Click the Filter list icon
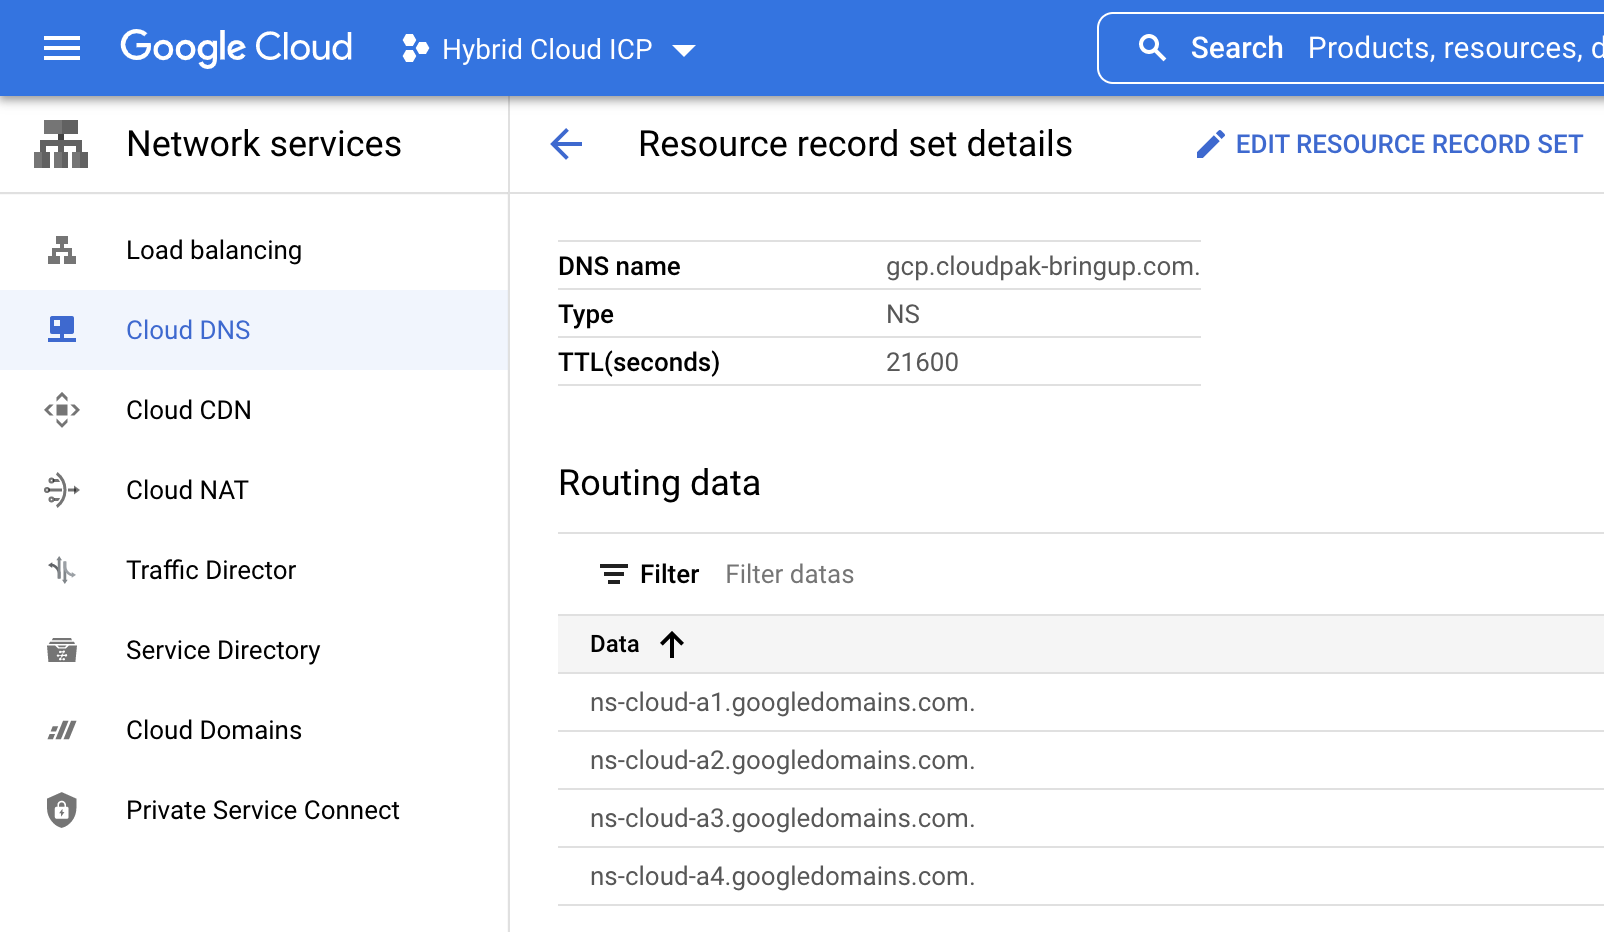Viewport: 1604px width, 932px height. pyautogui.click(x=614, y=574)
